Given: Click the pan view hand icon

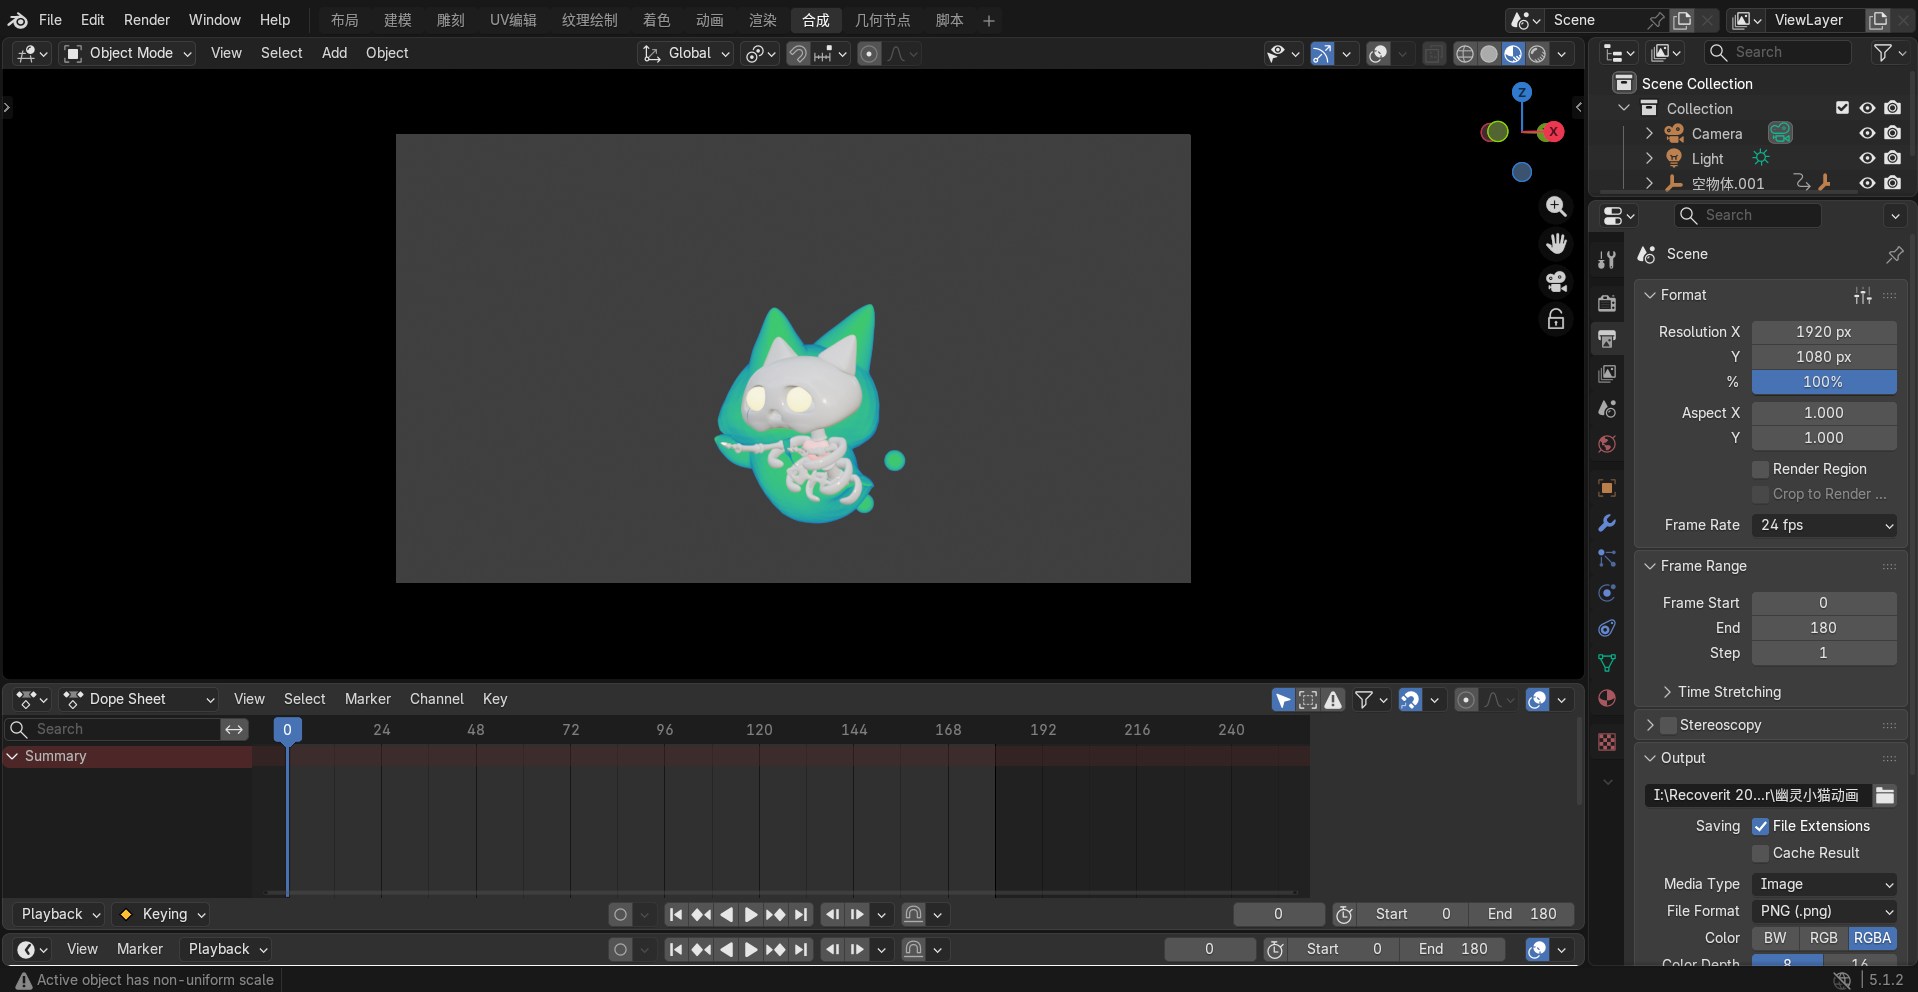Looking at the screenshot, I should click(x=1556, y=243).
